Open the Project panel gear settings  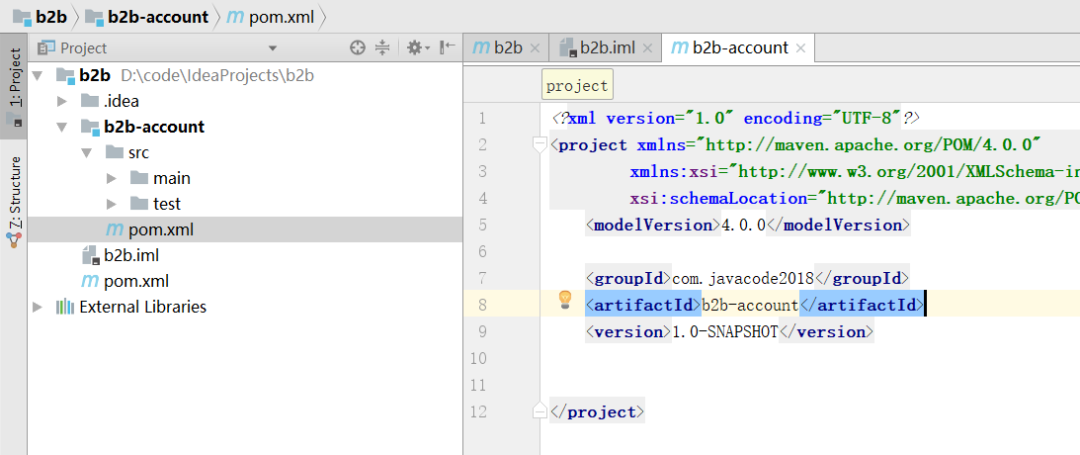point(416,48)
